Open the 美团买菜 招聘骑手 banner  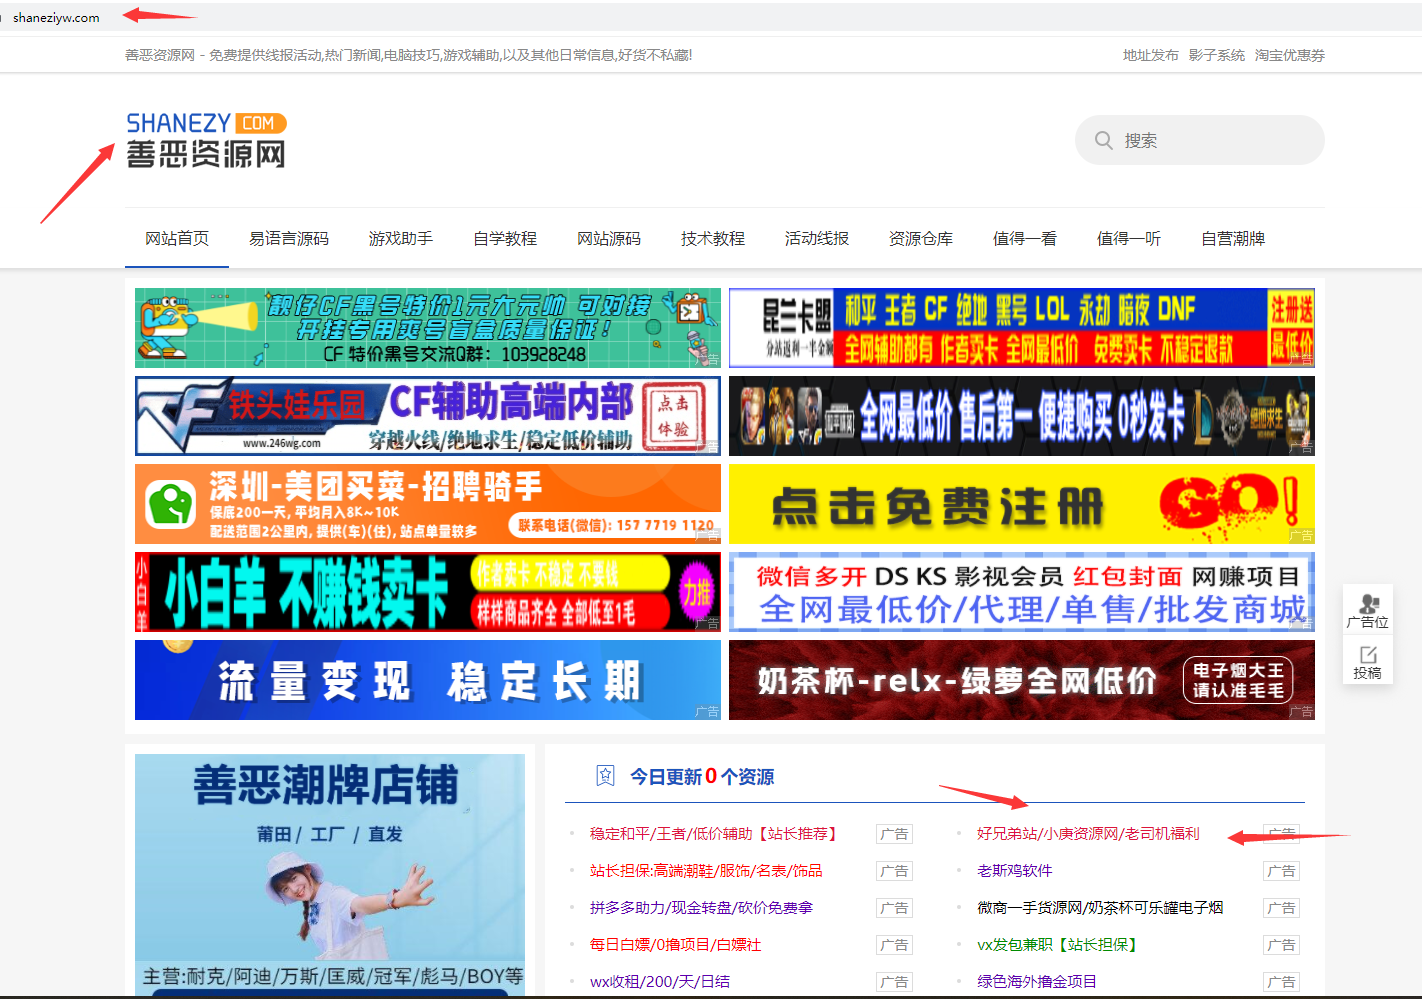tap(427, 504)
